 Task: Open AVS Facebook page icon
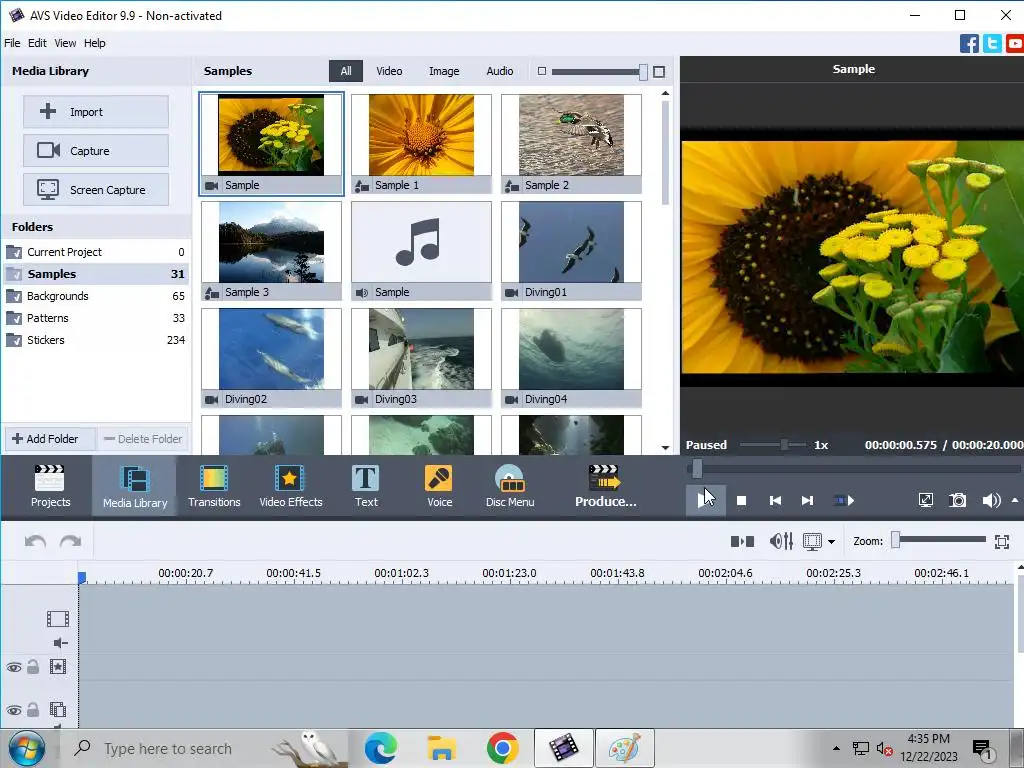[969, 44]
